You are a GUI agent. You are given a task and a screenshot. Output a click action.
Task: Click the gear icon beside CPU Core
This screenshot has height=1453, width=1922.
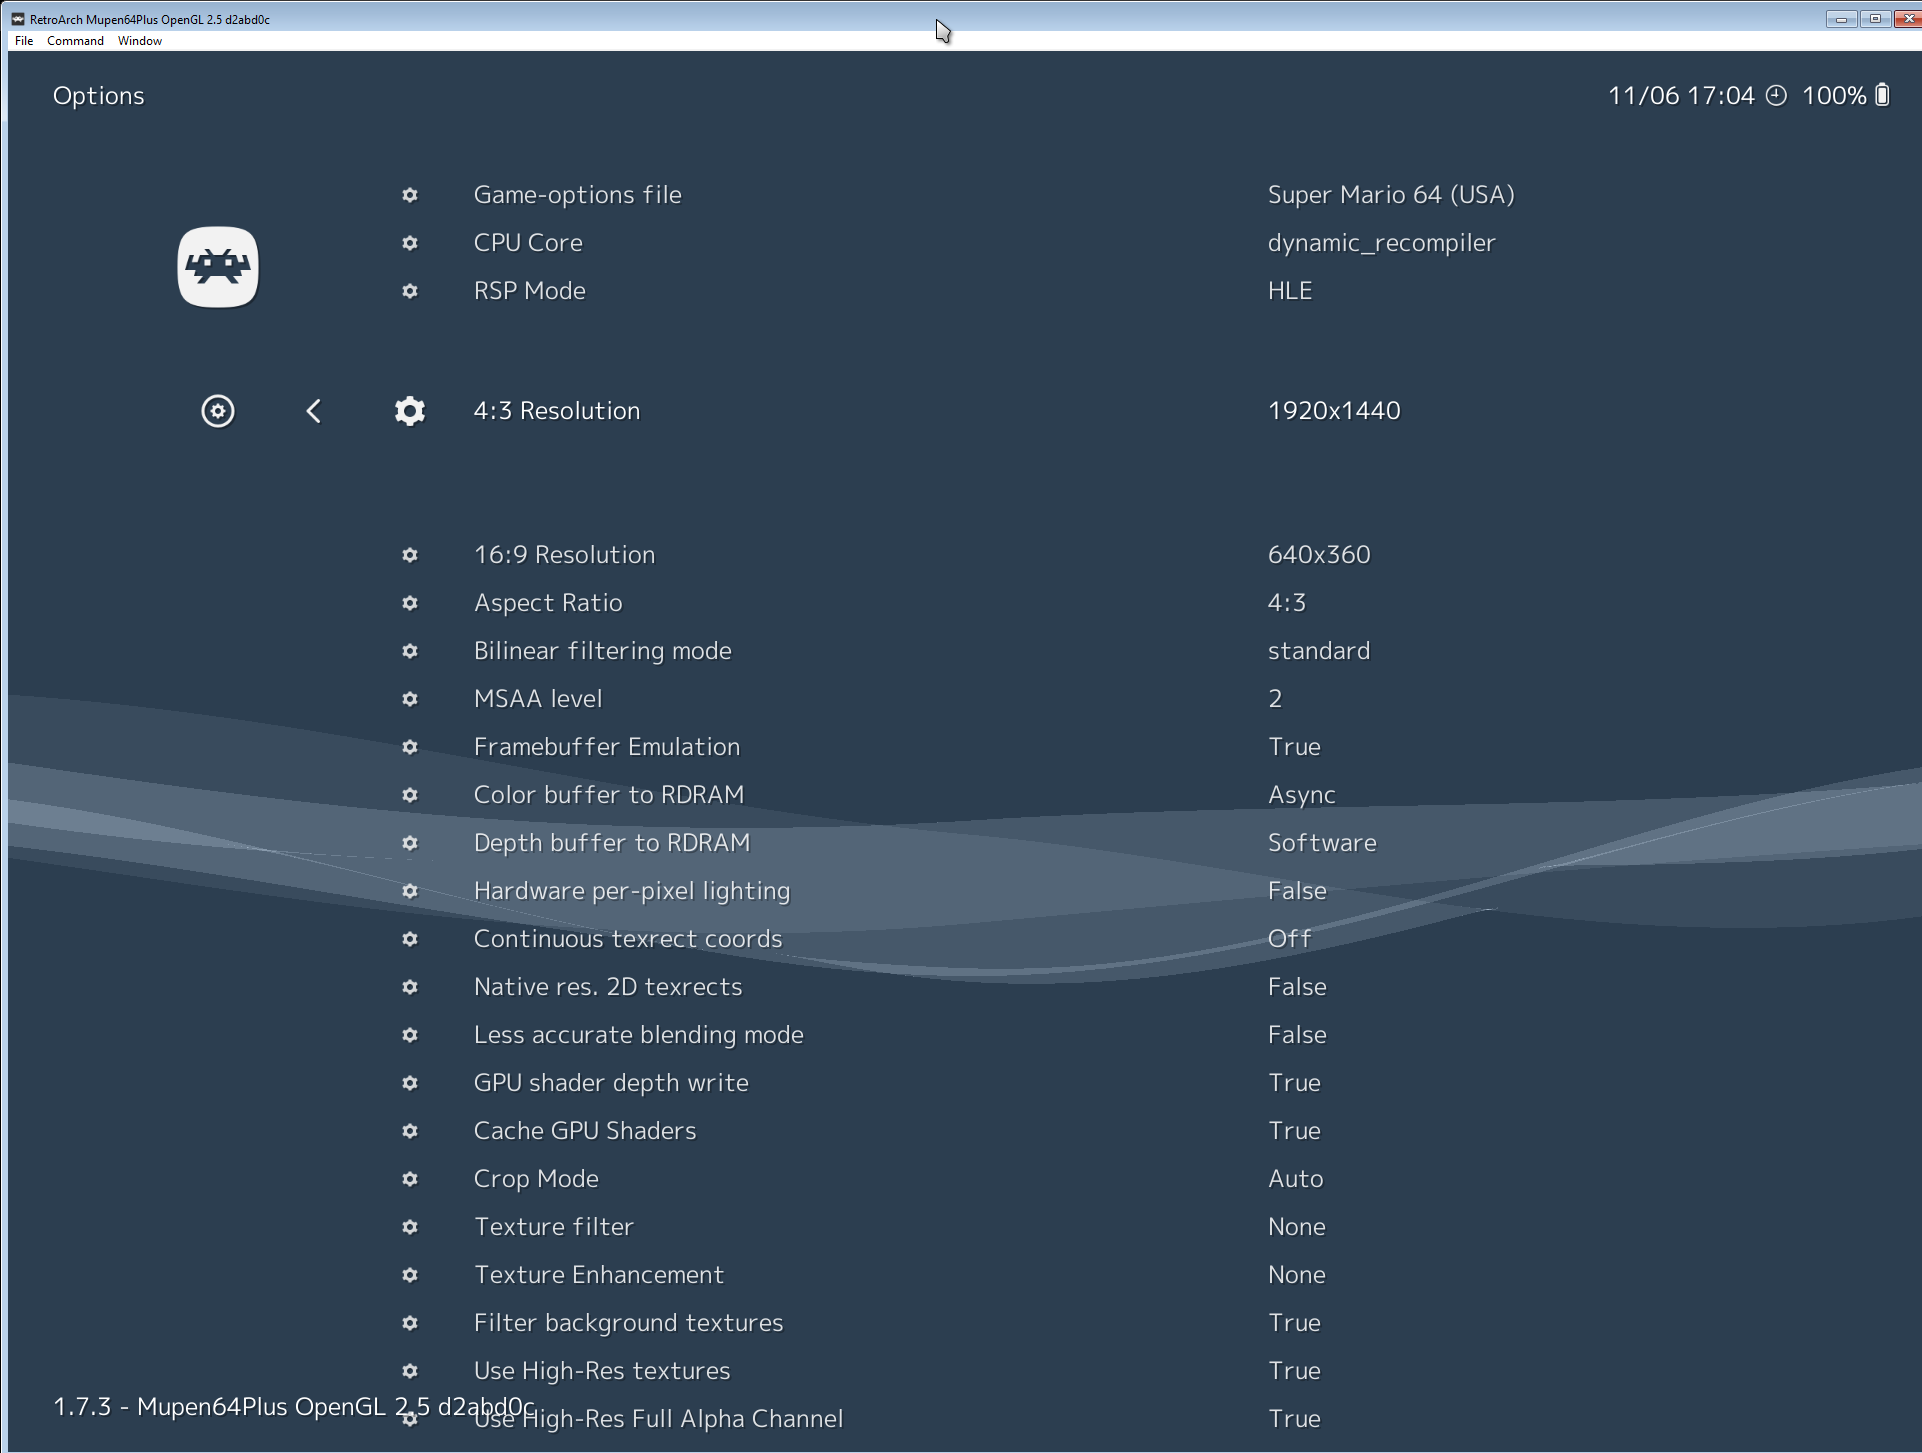[x=410, y=243]
